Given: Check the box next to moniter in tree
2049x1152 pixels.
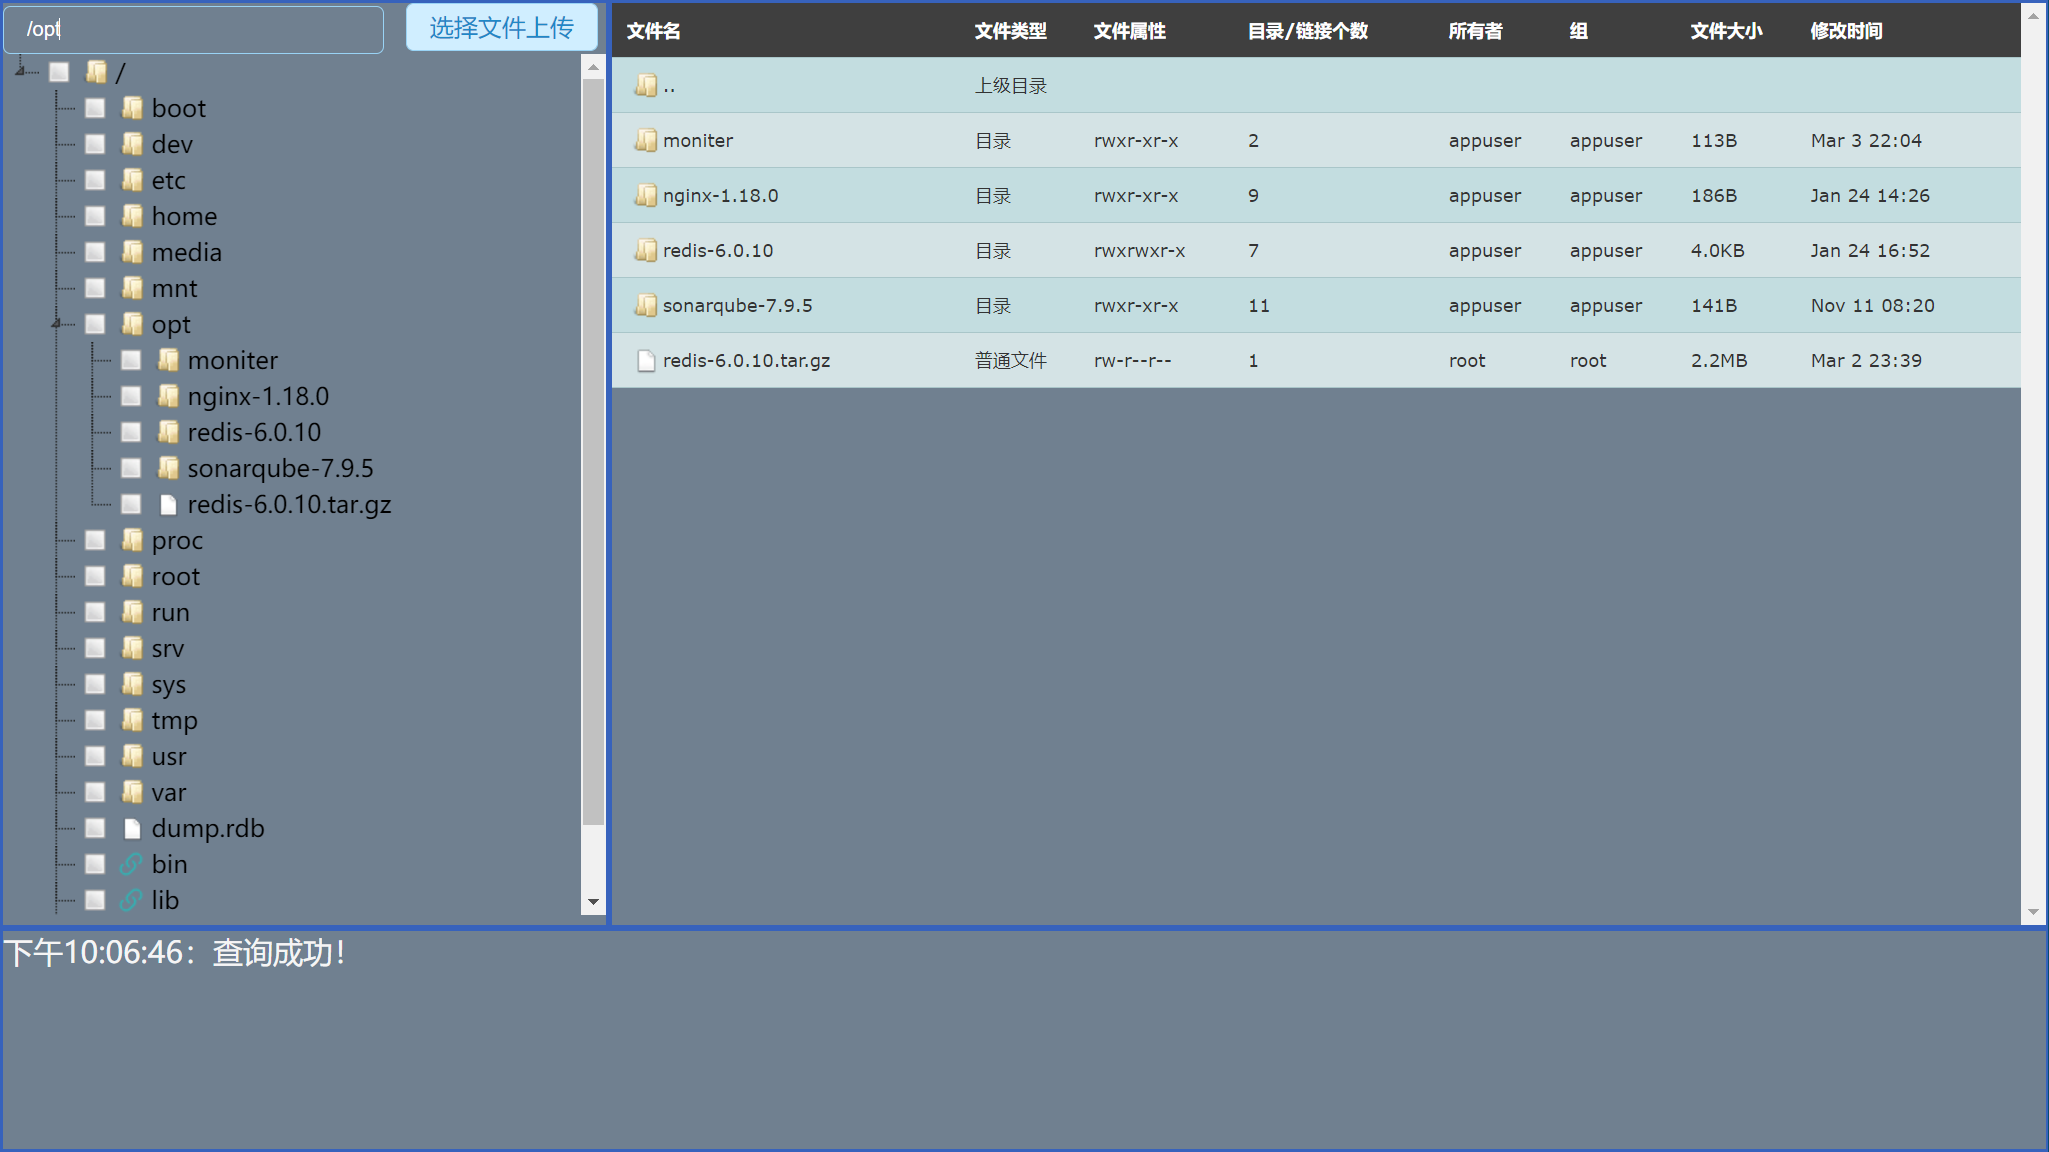Looking at the screenshot, I should pos(131,360).
